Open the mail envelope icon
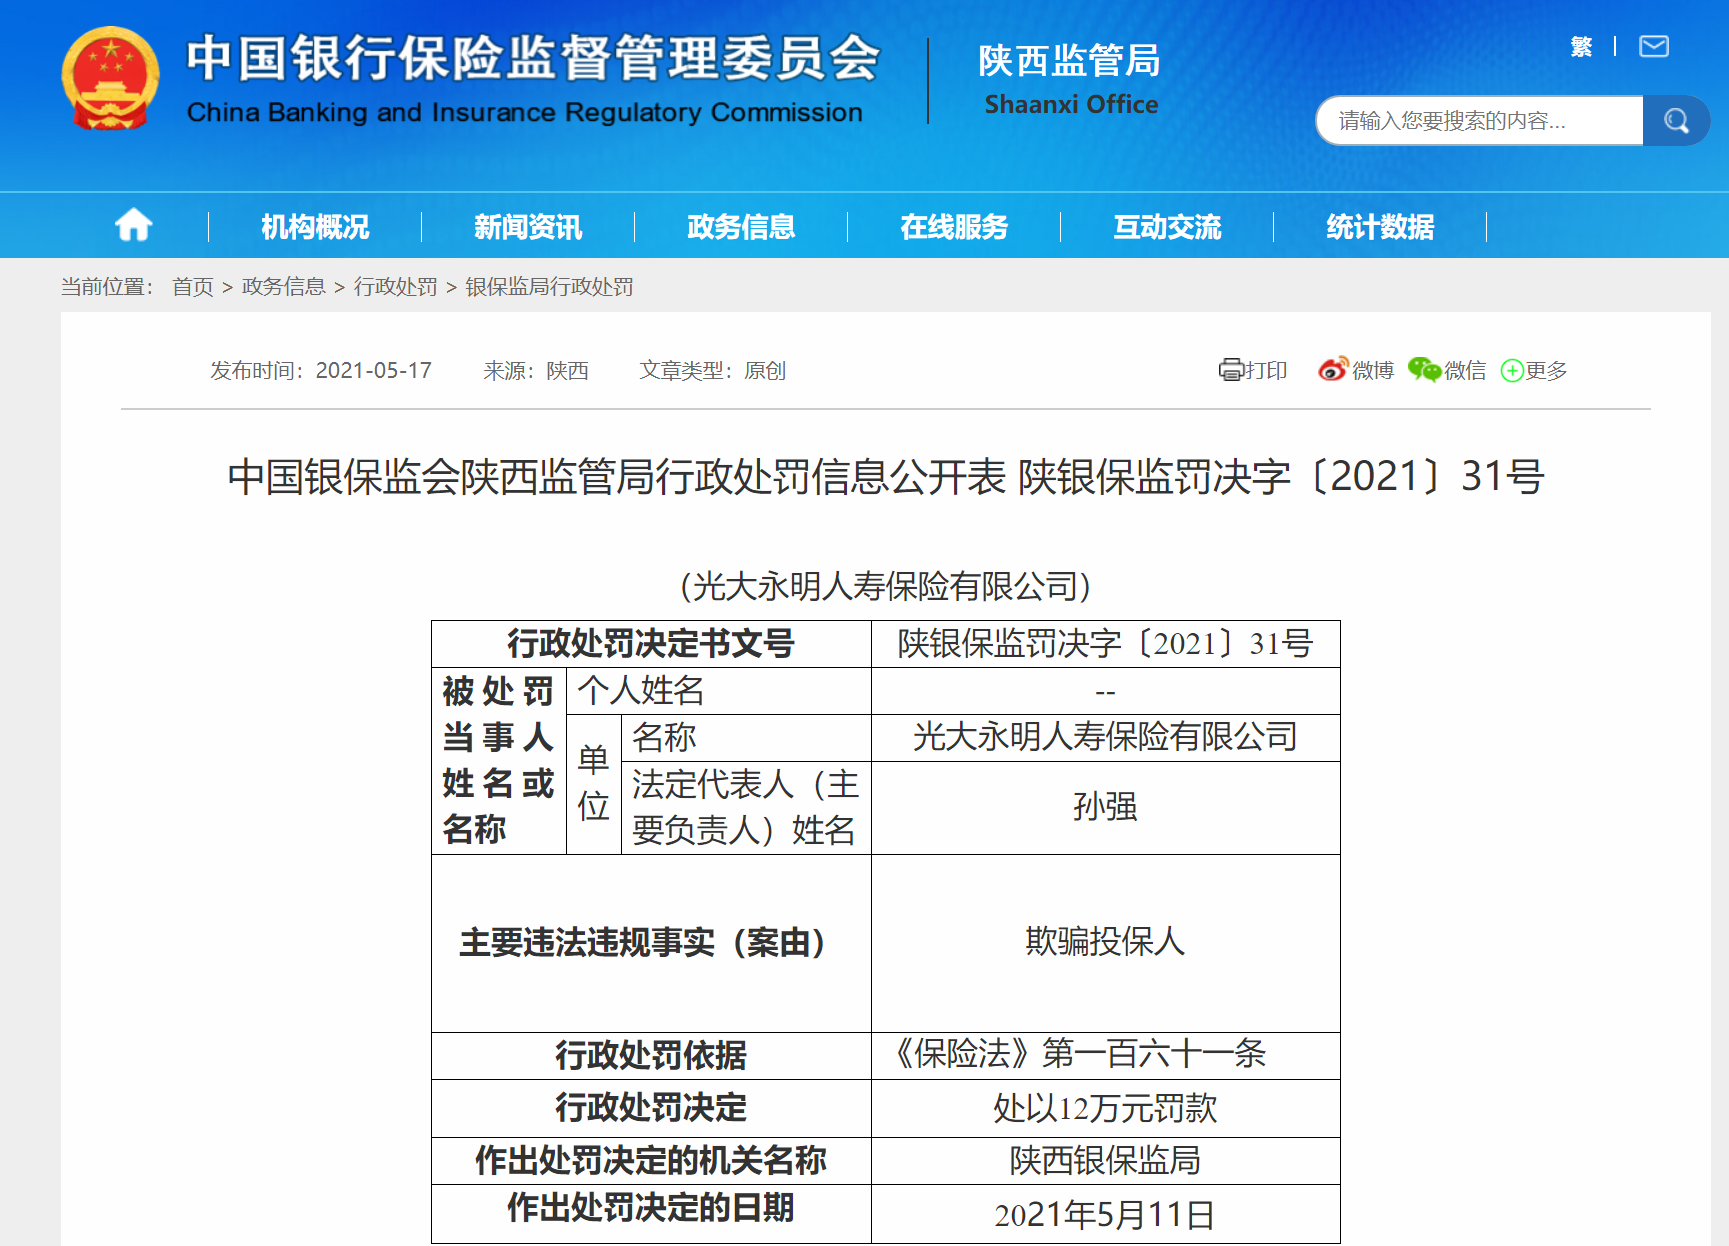 pos(1654,46)
